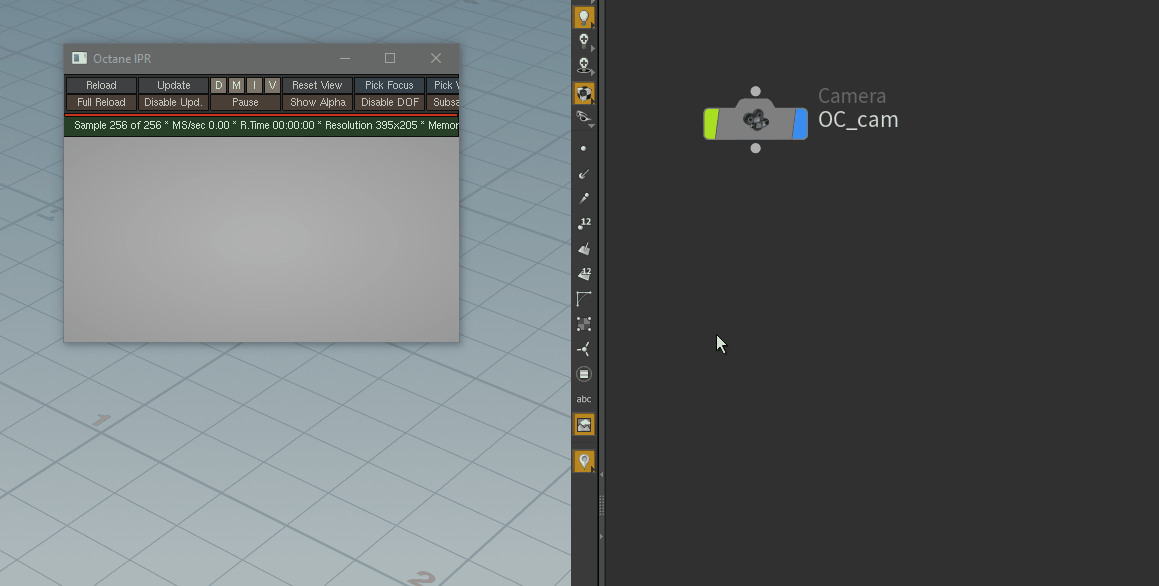This screenshot has height=586, width=1159.
Task: Click the circled lines display option icon
Action: click(x=583, y=374)
